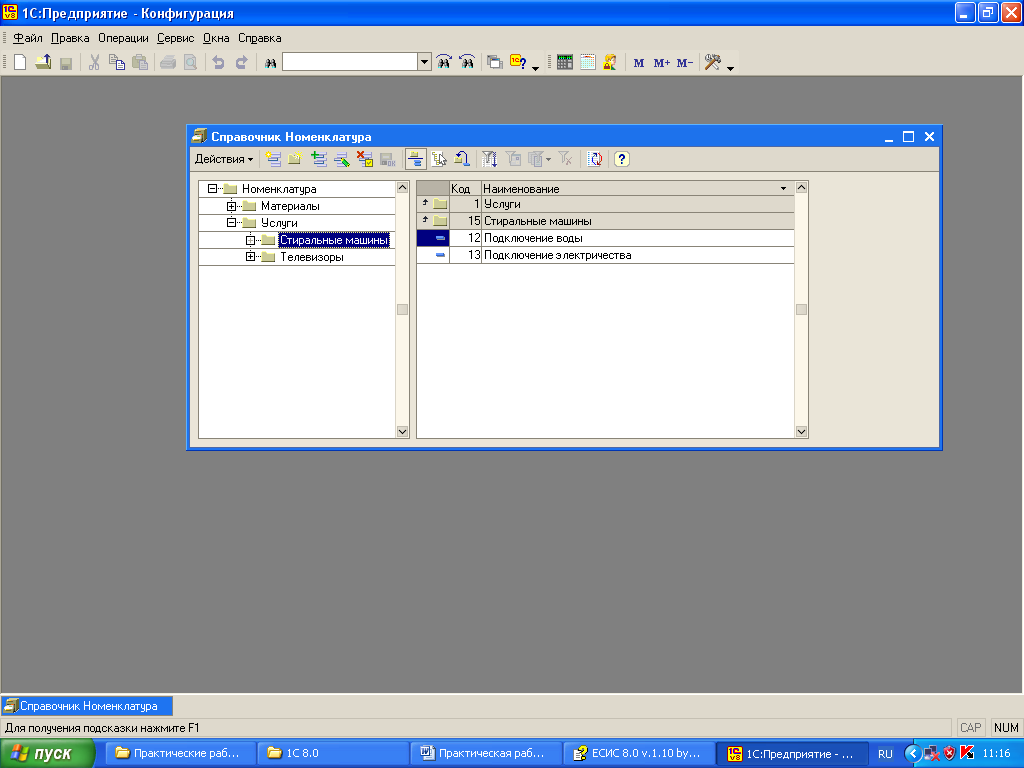Screen dimensions: 1024x768
Task: Open the Calendar icon
Action: tap(588, 63)
